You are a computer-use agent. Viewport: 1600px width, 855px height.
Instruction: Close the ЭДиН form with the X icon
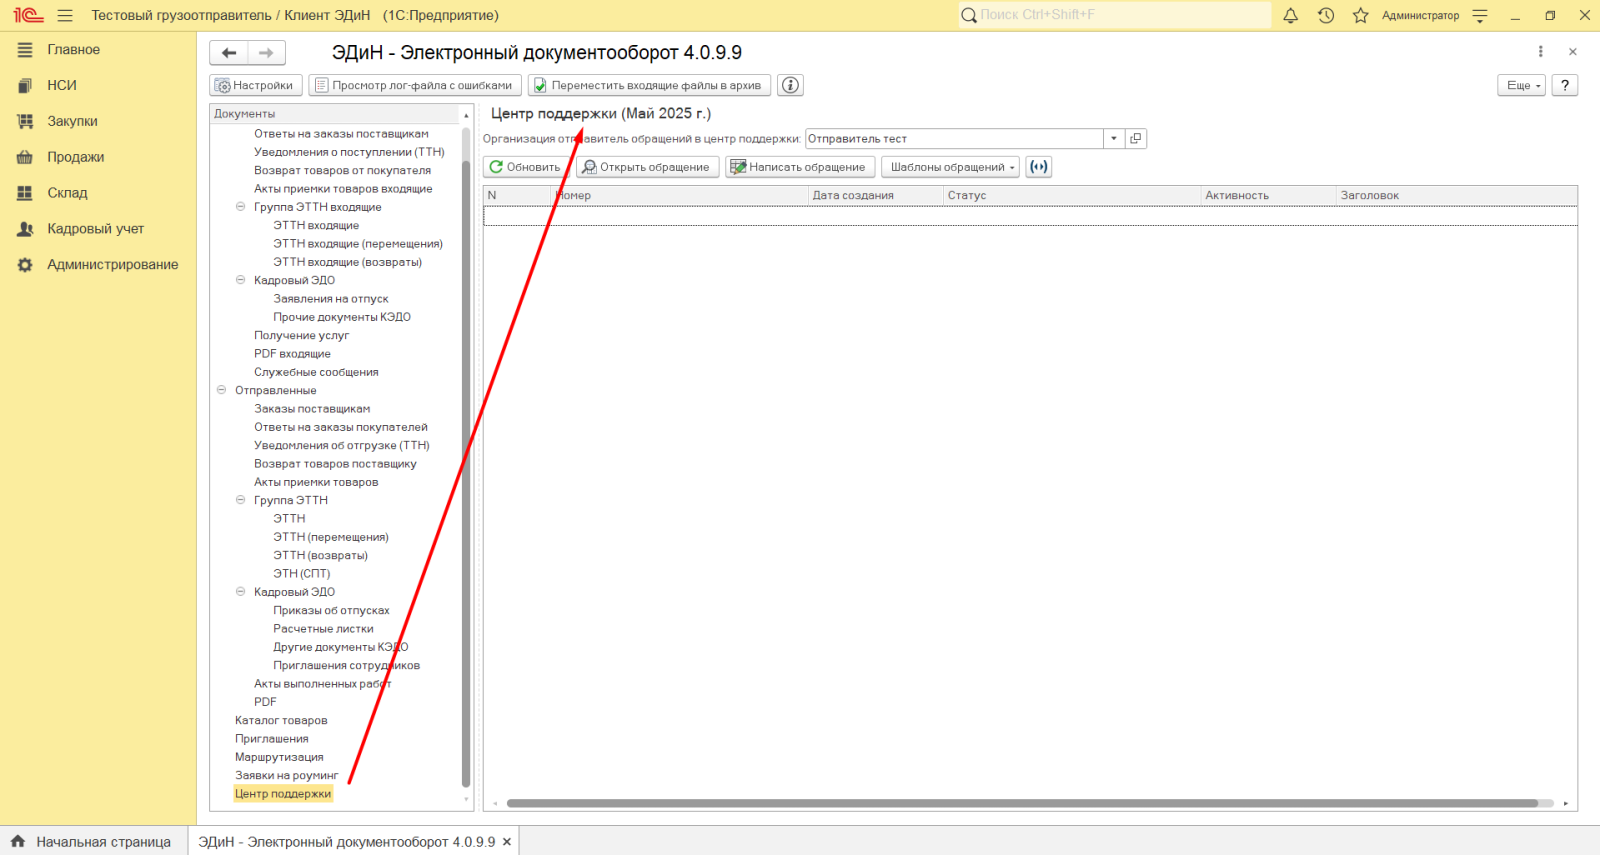[x=1573, y=52]
